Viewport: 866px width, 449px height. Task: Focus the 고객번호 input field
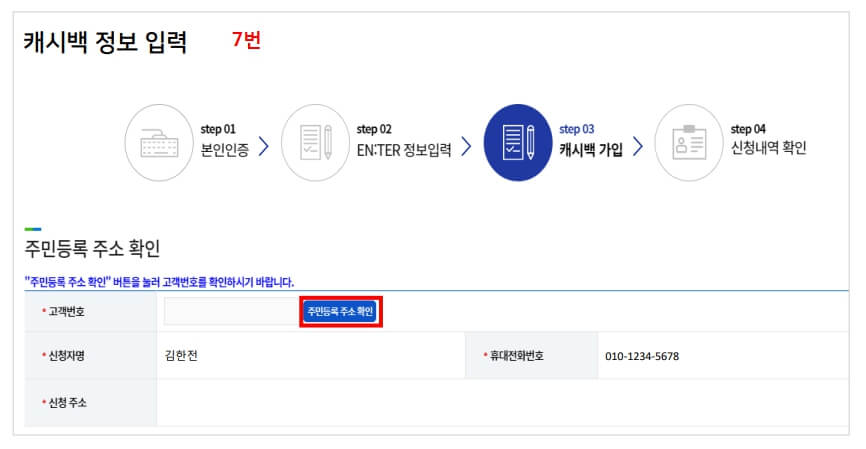[x=233, y=311]
